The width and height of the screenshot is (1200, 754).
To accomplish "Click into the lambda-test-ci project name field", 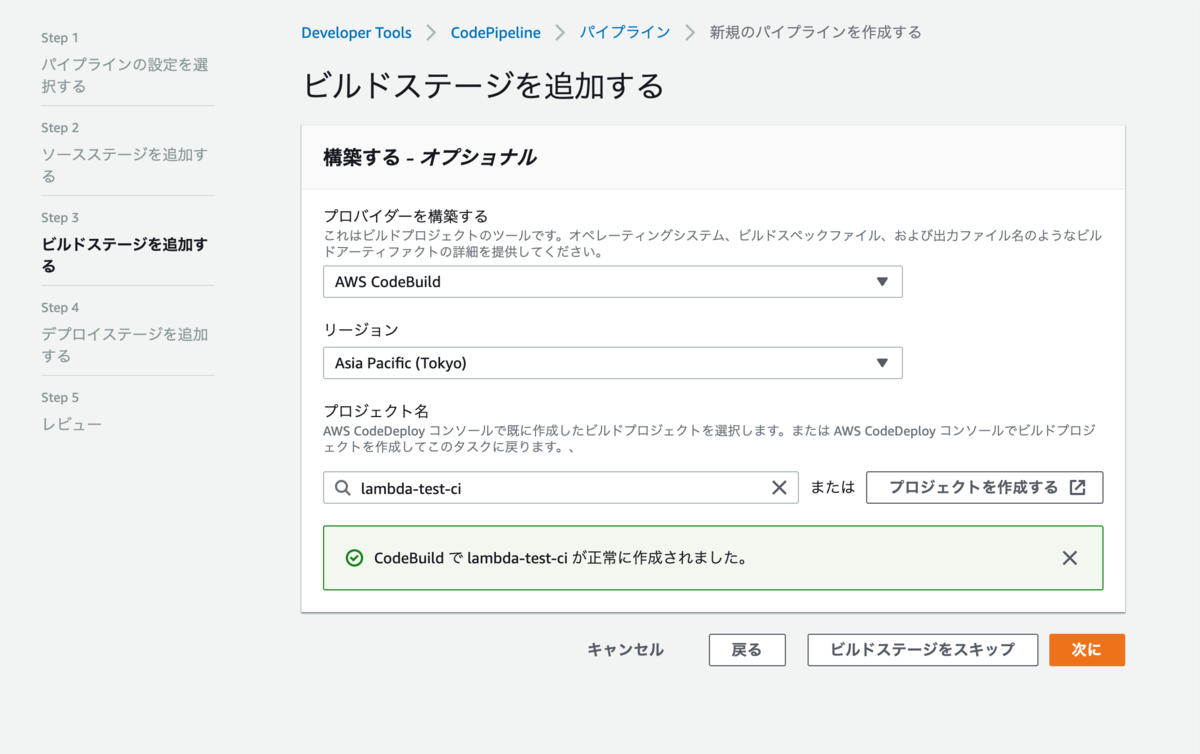I will coord(560,488).
